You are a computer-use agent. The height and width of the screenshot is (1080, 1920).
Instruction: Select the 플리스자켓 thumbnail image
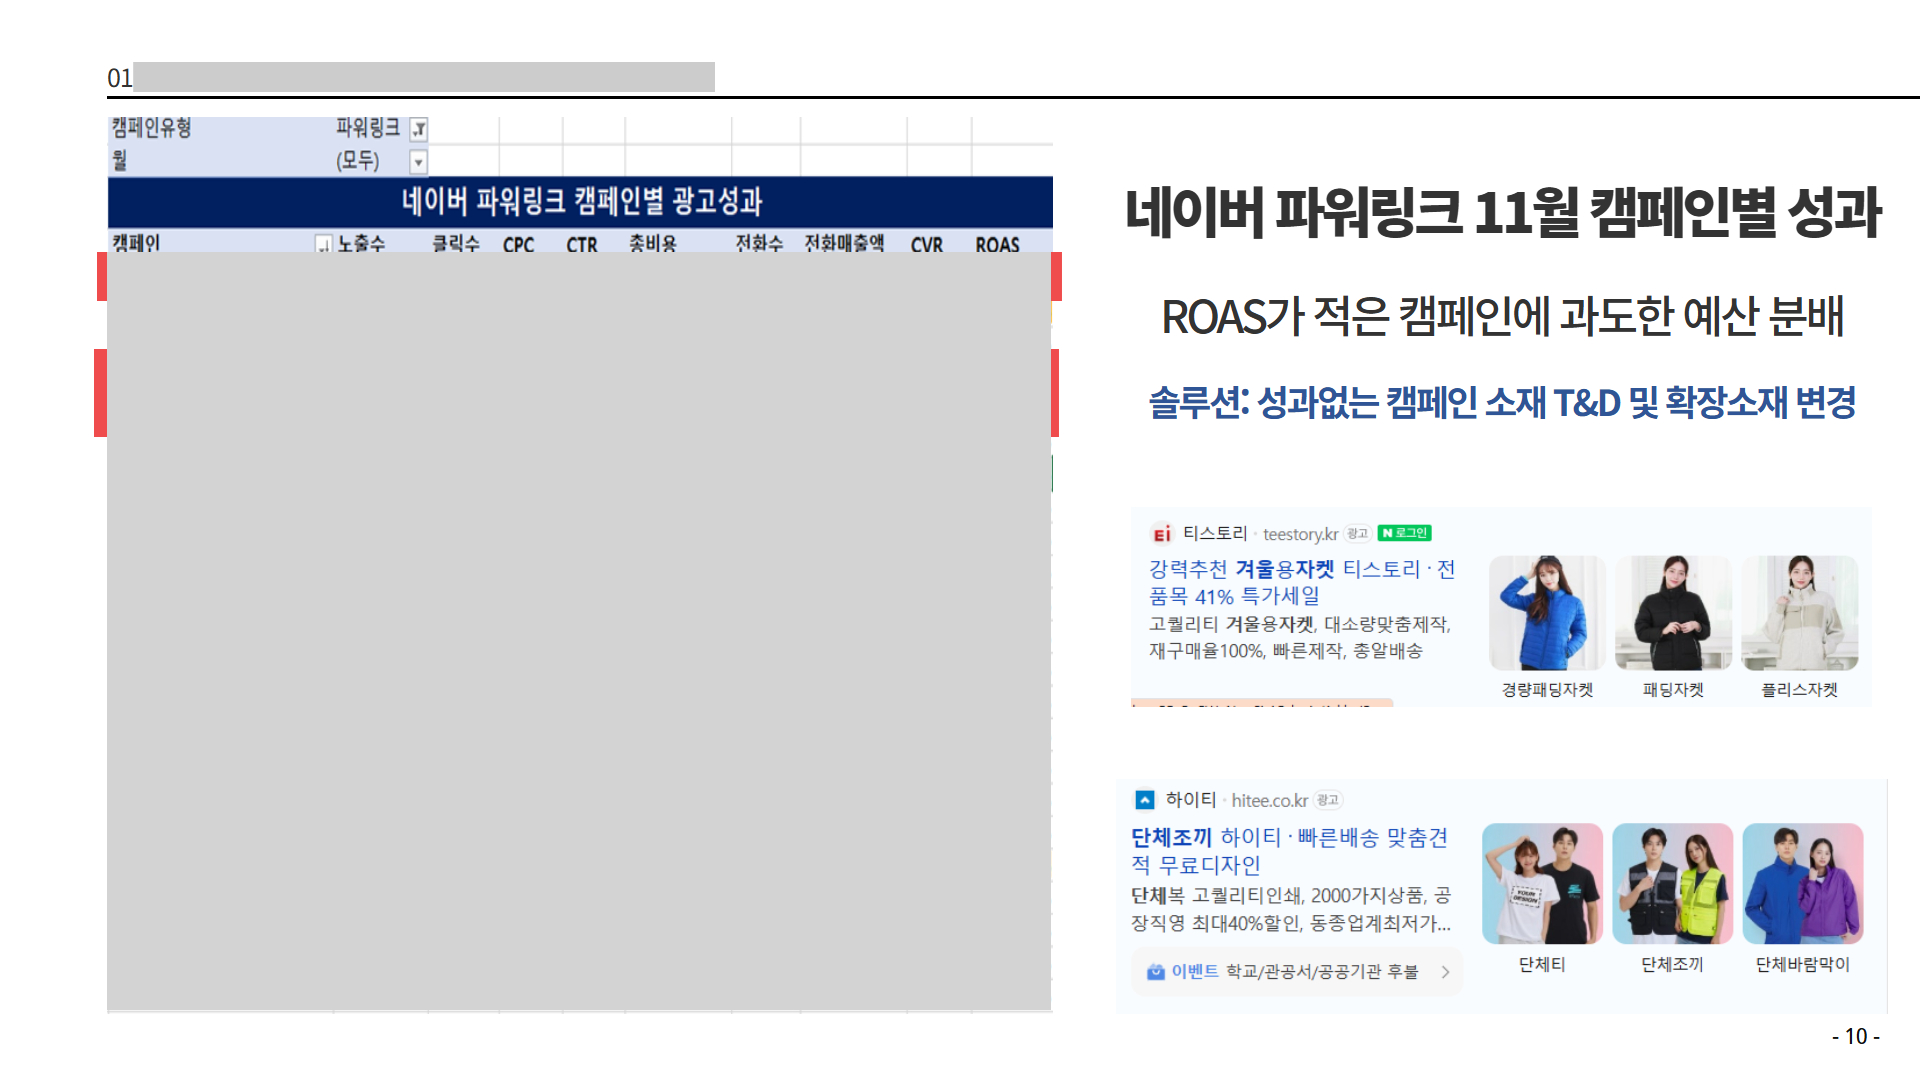click(1799, 613)
